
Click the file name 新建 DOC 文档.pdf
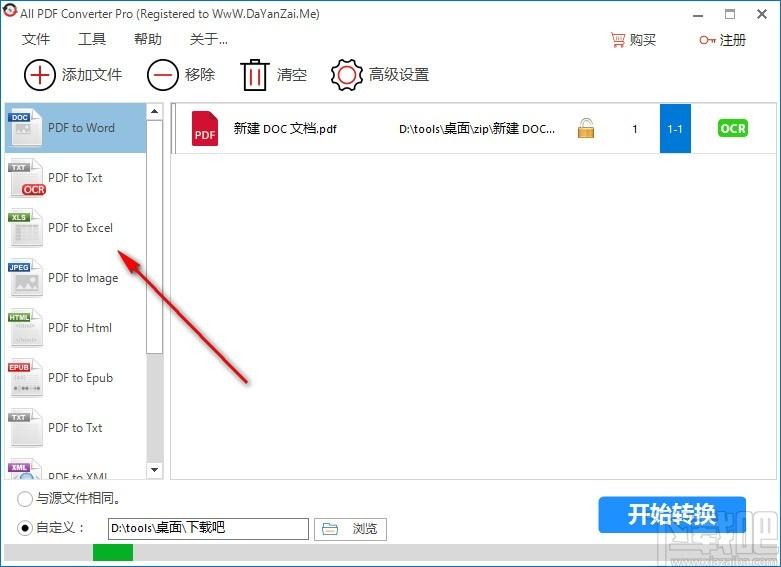coord(285,129)
